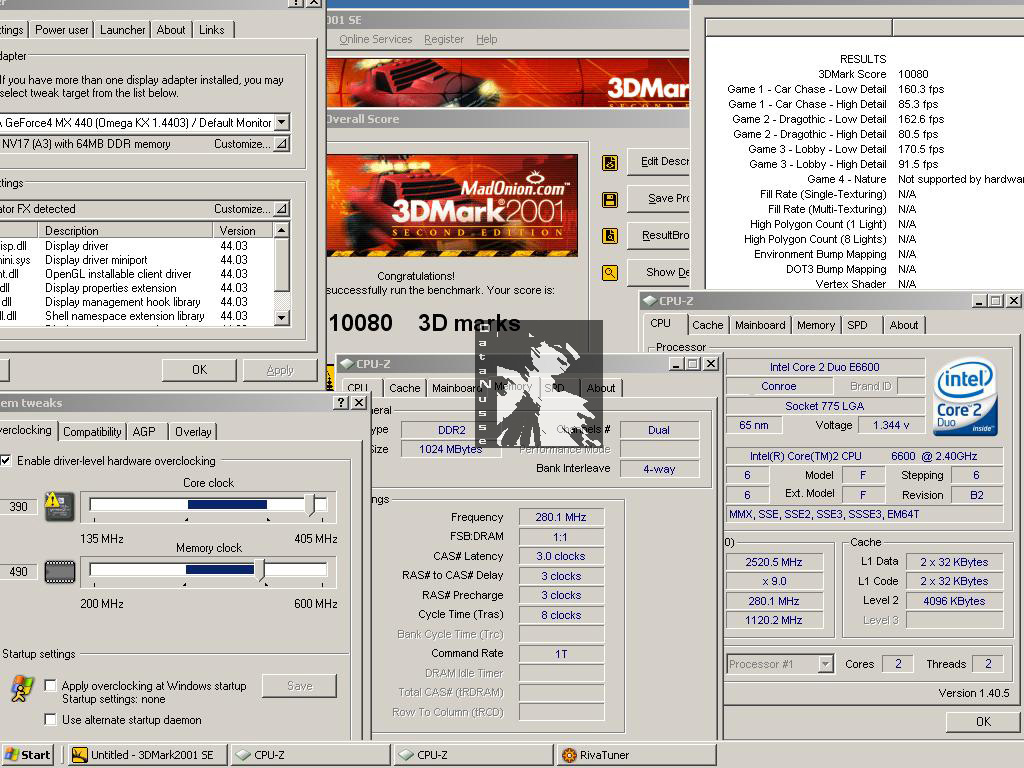Click the Intel Core 2 Duo logo
Viewport: 1024px width, 768px height.
(x=966, y=396)
